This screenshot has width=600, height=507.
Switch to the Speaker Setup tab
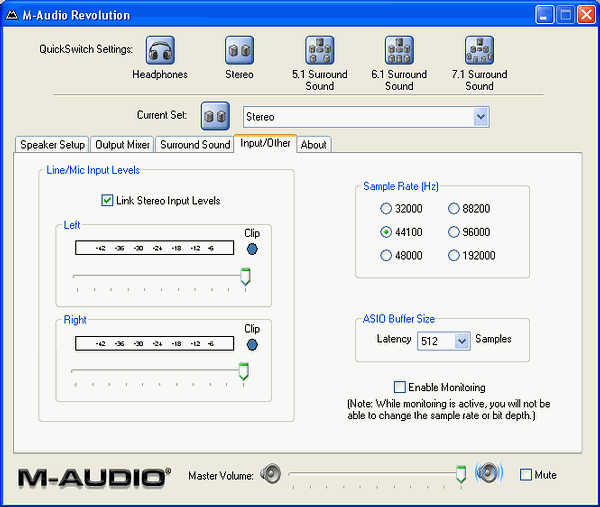click(x=52, y=145)
